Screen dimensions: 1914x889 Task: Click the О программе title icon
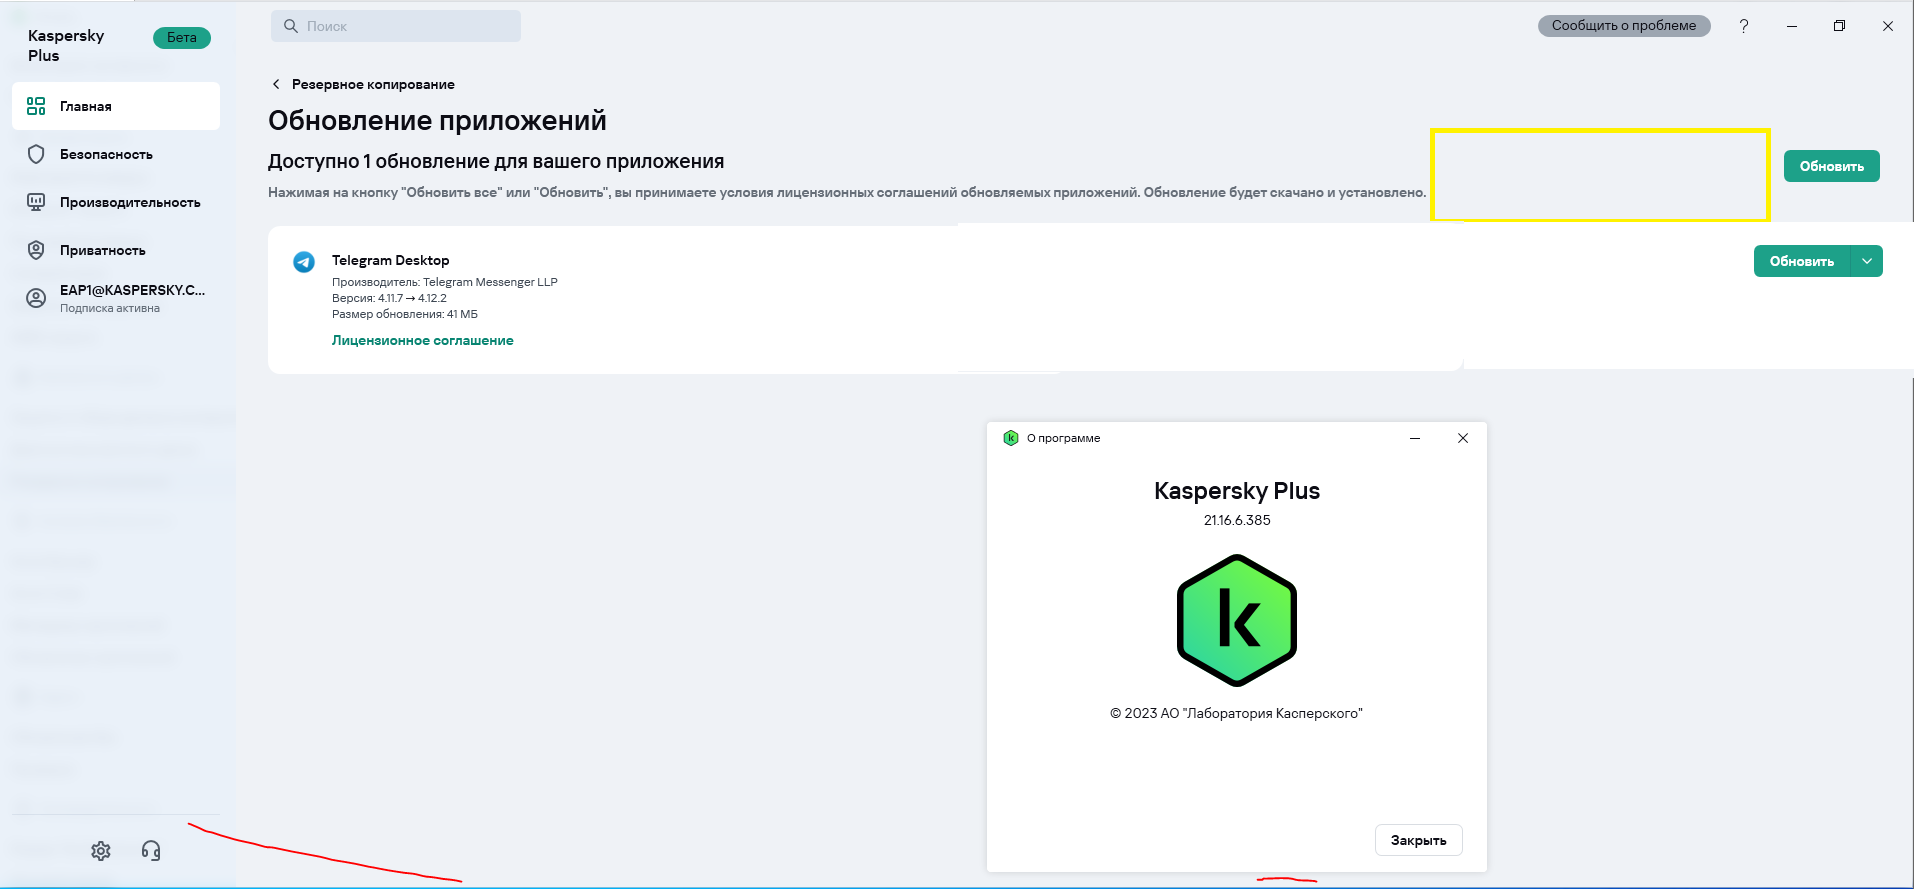pos(1011,438)
